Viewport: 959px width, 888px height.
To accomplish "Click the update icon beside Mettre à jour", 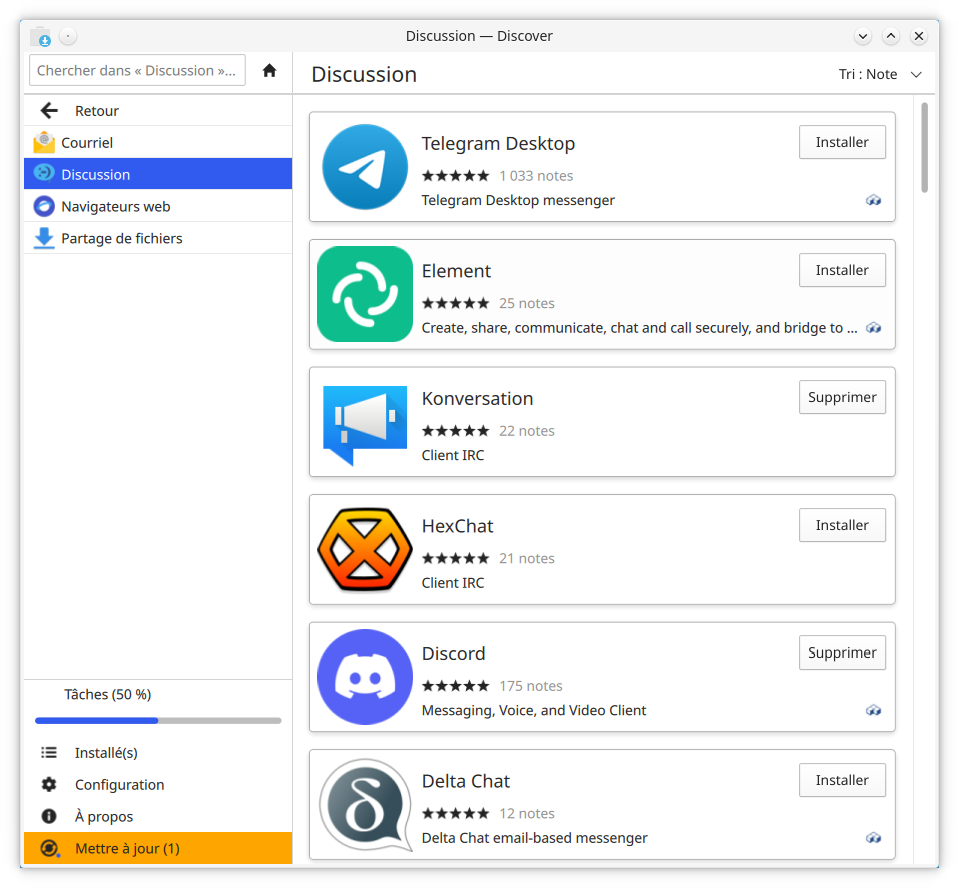I will pyautogui.click(x=49, y=848).
